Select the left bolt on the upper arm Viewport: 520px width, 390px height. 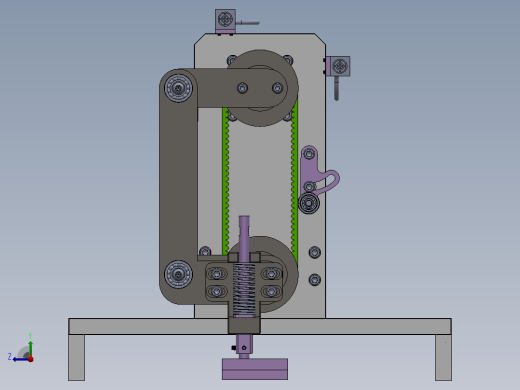click(242, 88)
